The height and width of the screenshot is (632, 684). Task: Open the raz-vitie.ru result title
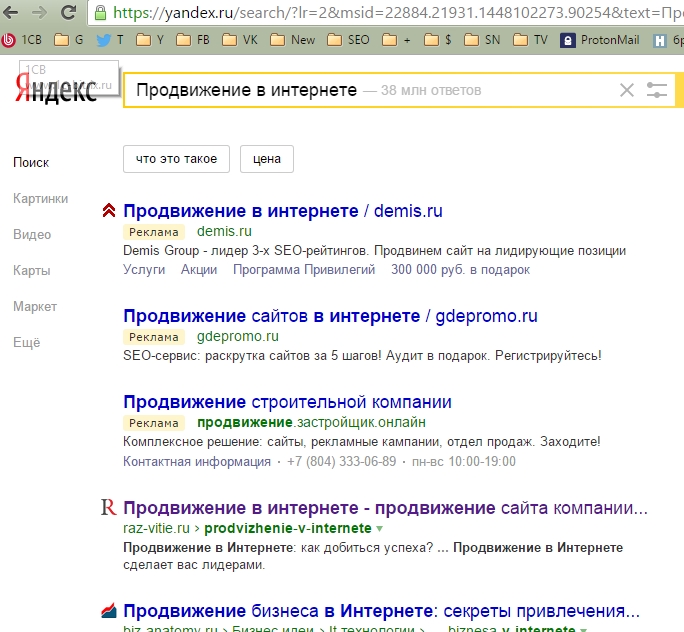click(x=385, y=508)
